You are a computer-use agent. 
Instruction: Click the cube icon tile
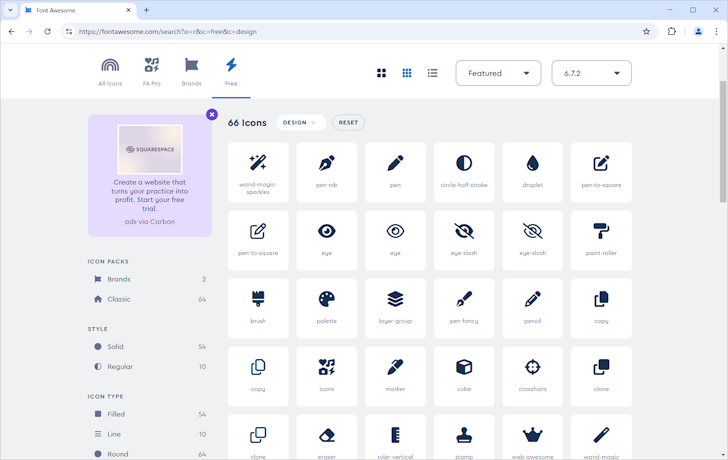[x=464, y=376]
